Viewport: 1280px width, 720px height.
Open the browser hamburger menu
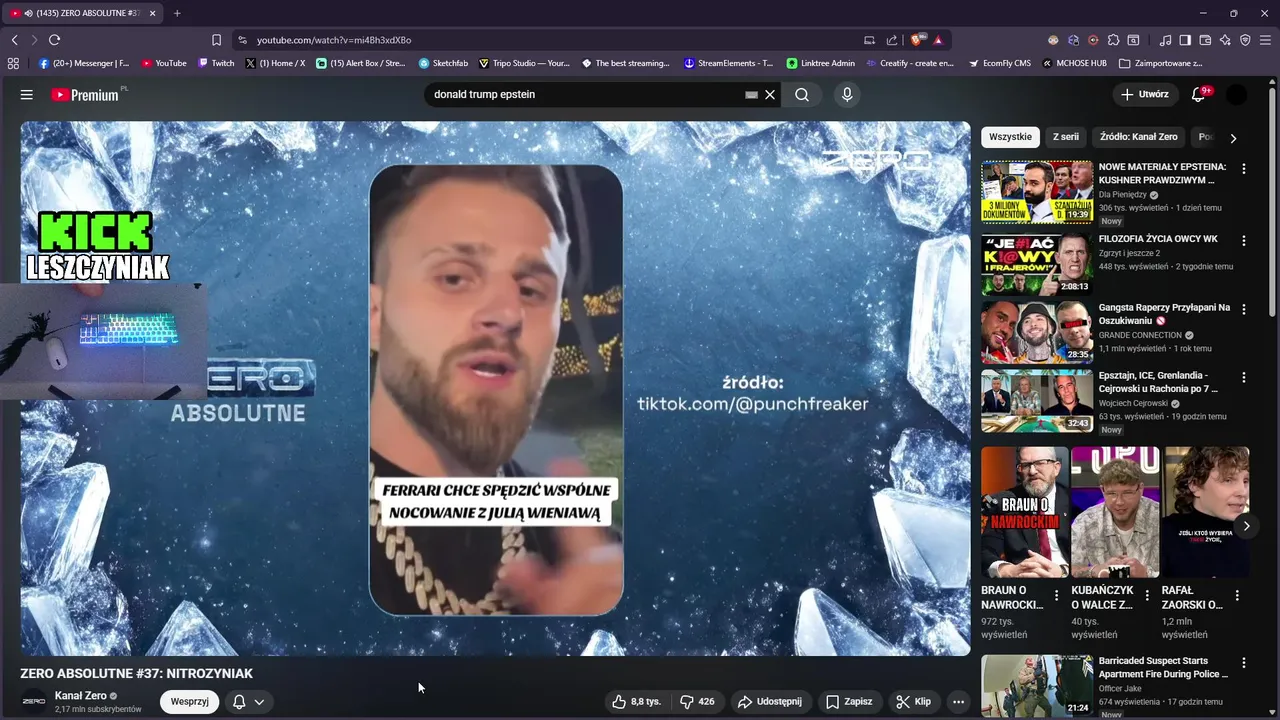pos(1265,40)
